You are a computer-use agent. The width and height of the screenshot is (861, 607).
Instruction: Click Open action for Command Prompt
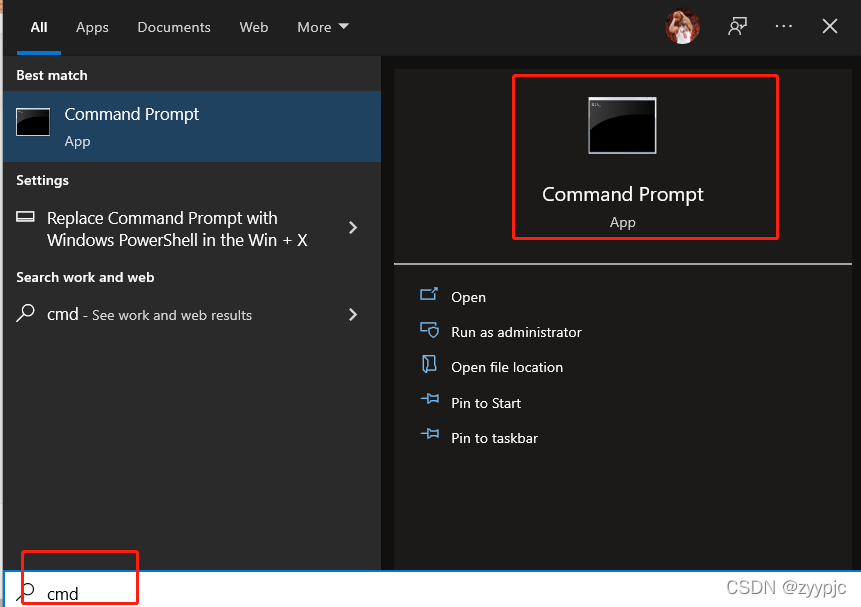tap(468, 297)
